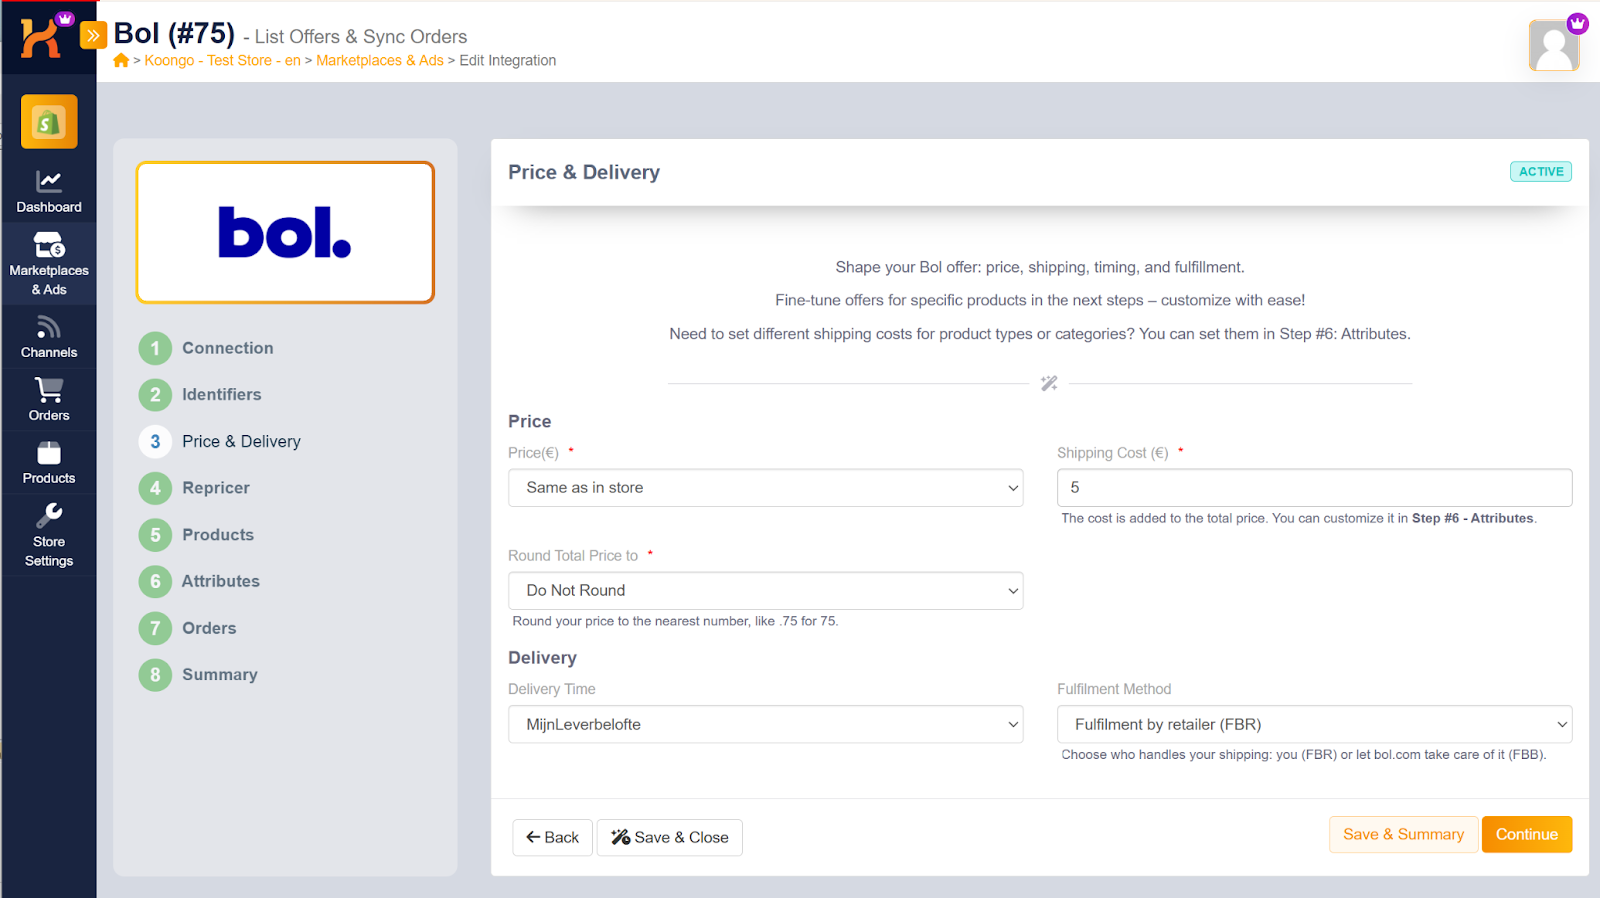Click step 2 circle for Identifiers
The width and height of the screenshot is (1600, 898).
[155, 395]
